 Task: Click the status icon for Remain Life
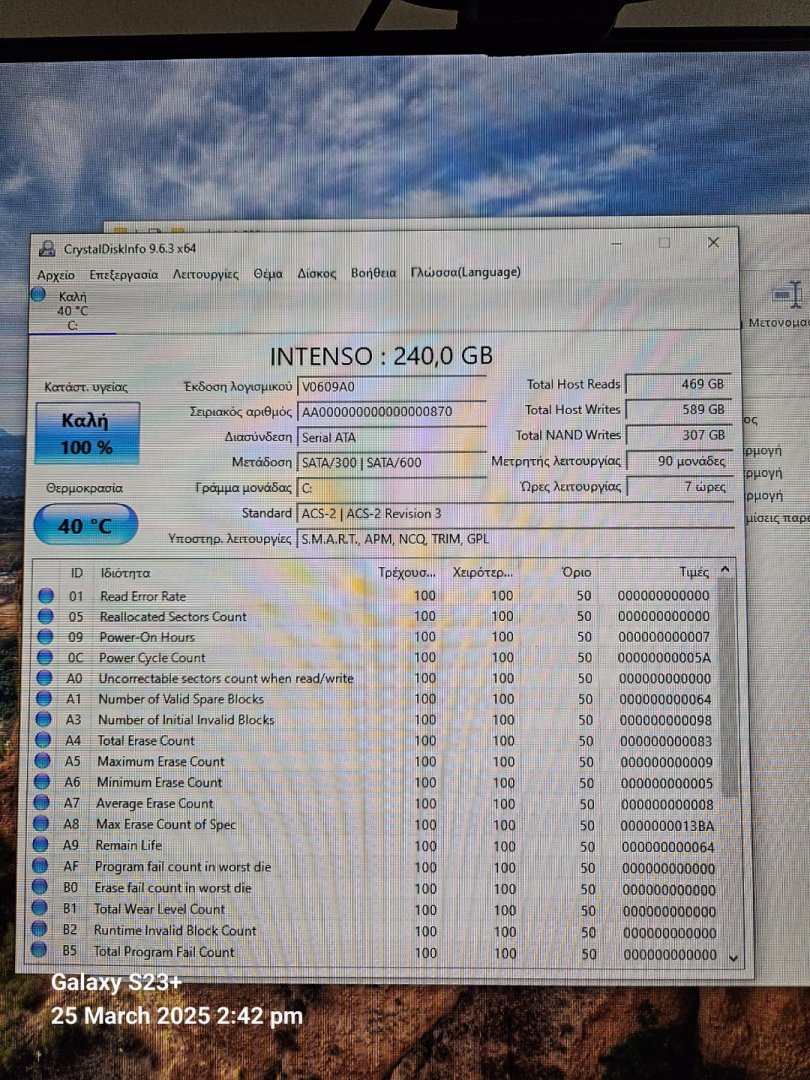point(41,844)
